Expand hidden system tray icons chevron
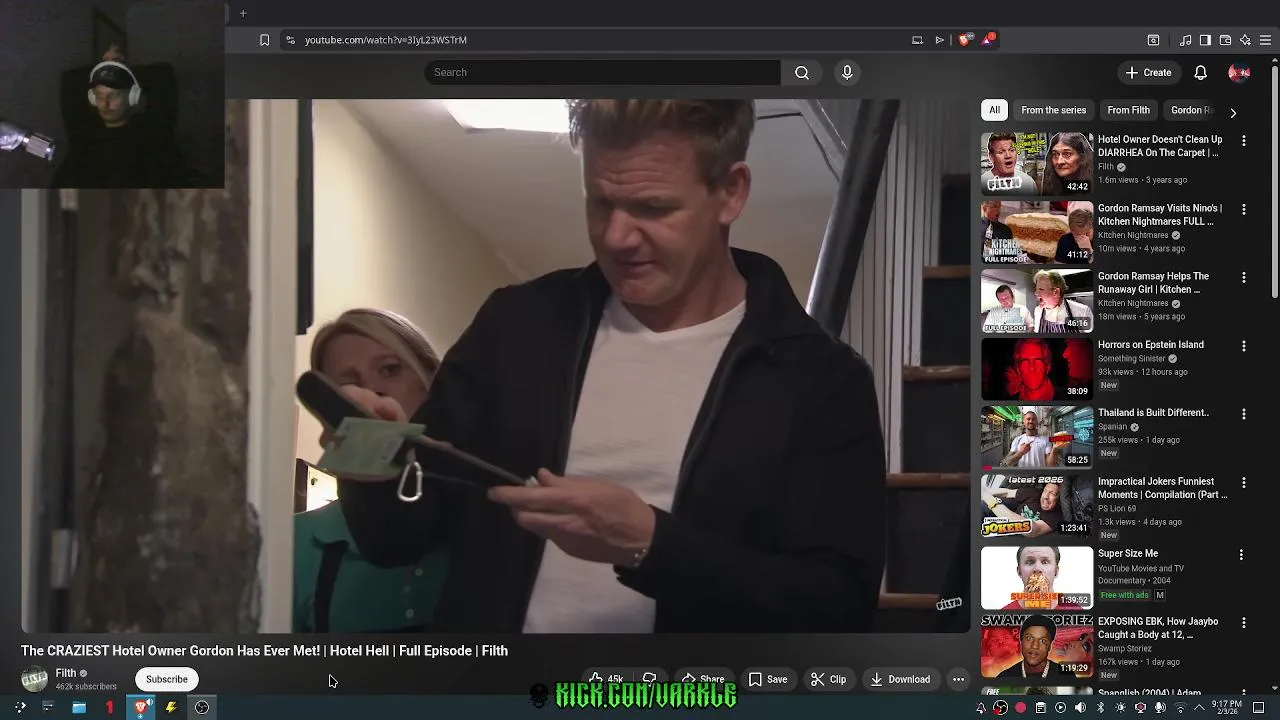Viewport: 1280px width, 720px height. pos(1199,708)
